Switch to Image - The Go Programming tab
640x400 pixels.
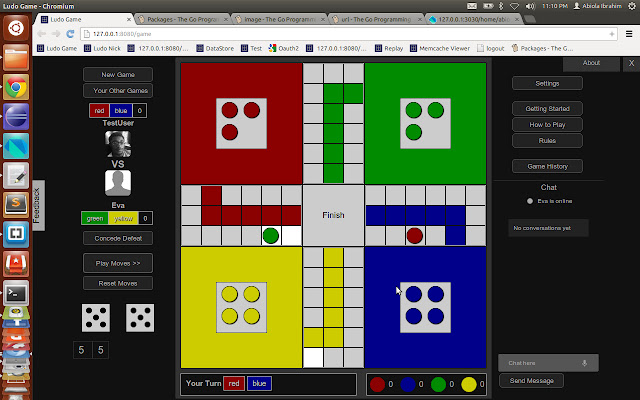280,19
